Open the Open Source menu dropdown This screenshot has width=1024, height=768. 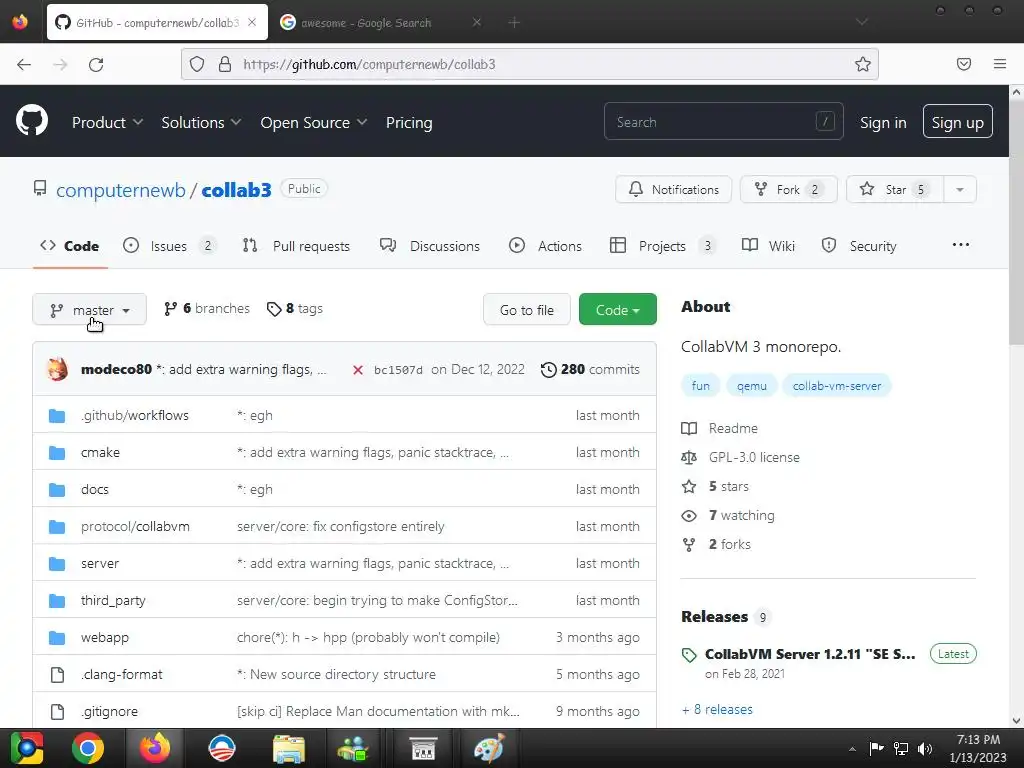[313, 122]
